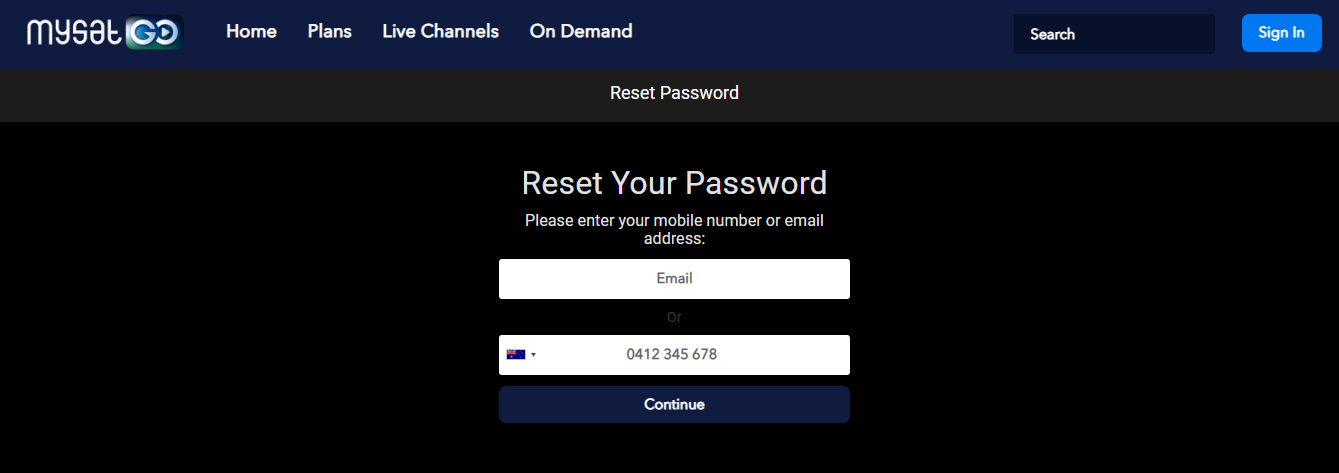Image resolution: width=1339 pixels, height=473 pixels.
Task: Click the 0412 345 678 placeholder text
Action: pyautogui.click(x=672, y=354)
